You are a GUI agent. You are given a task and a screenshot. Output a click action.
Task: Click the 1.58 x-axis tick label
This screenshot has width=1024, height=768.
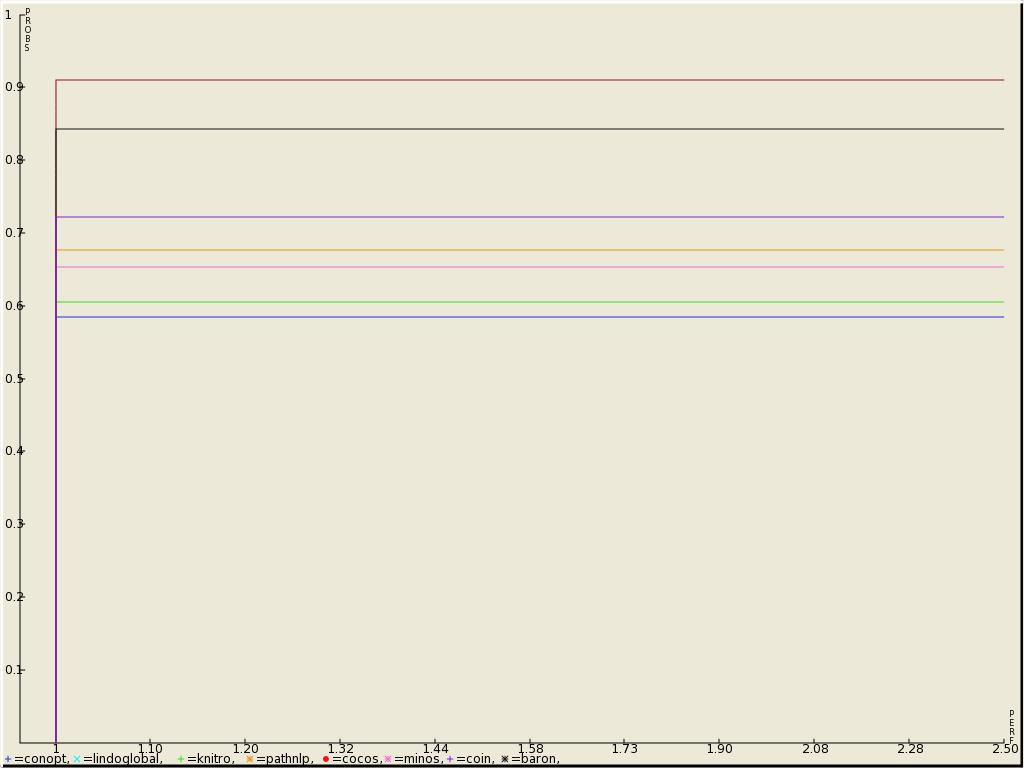pyautogui.click(x=530, y=748)
